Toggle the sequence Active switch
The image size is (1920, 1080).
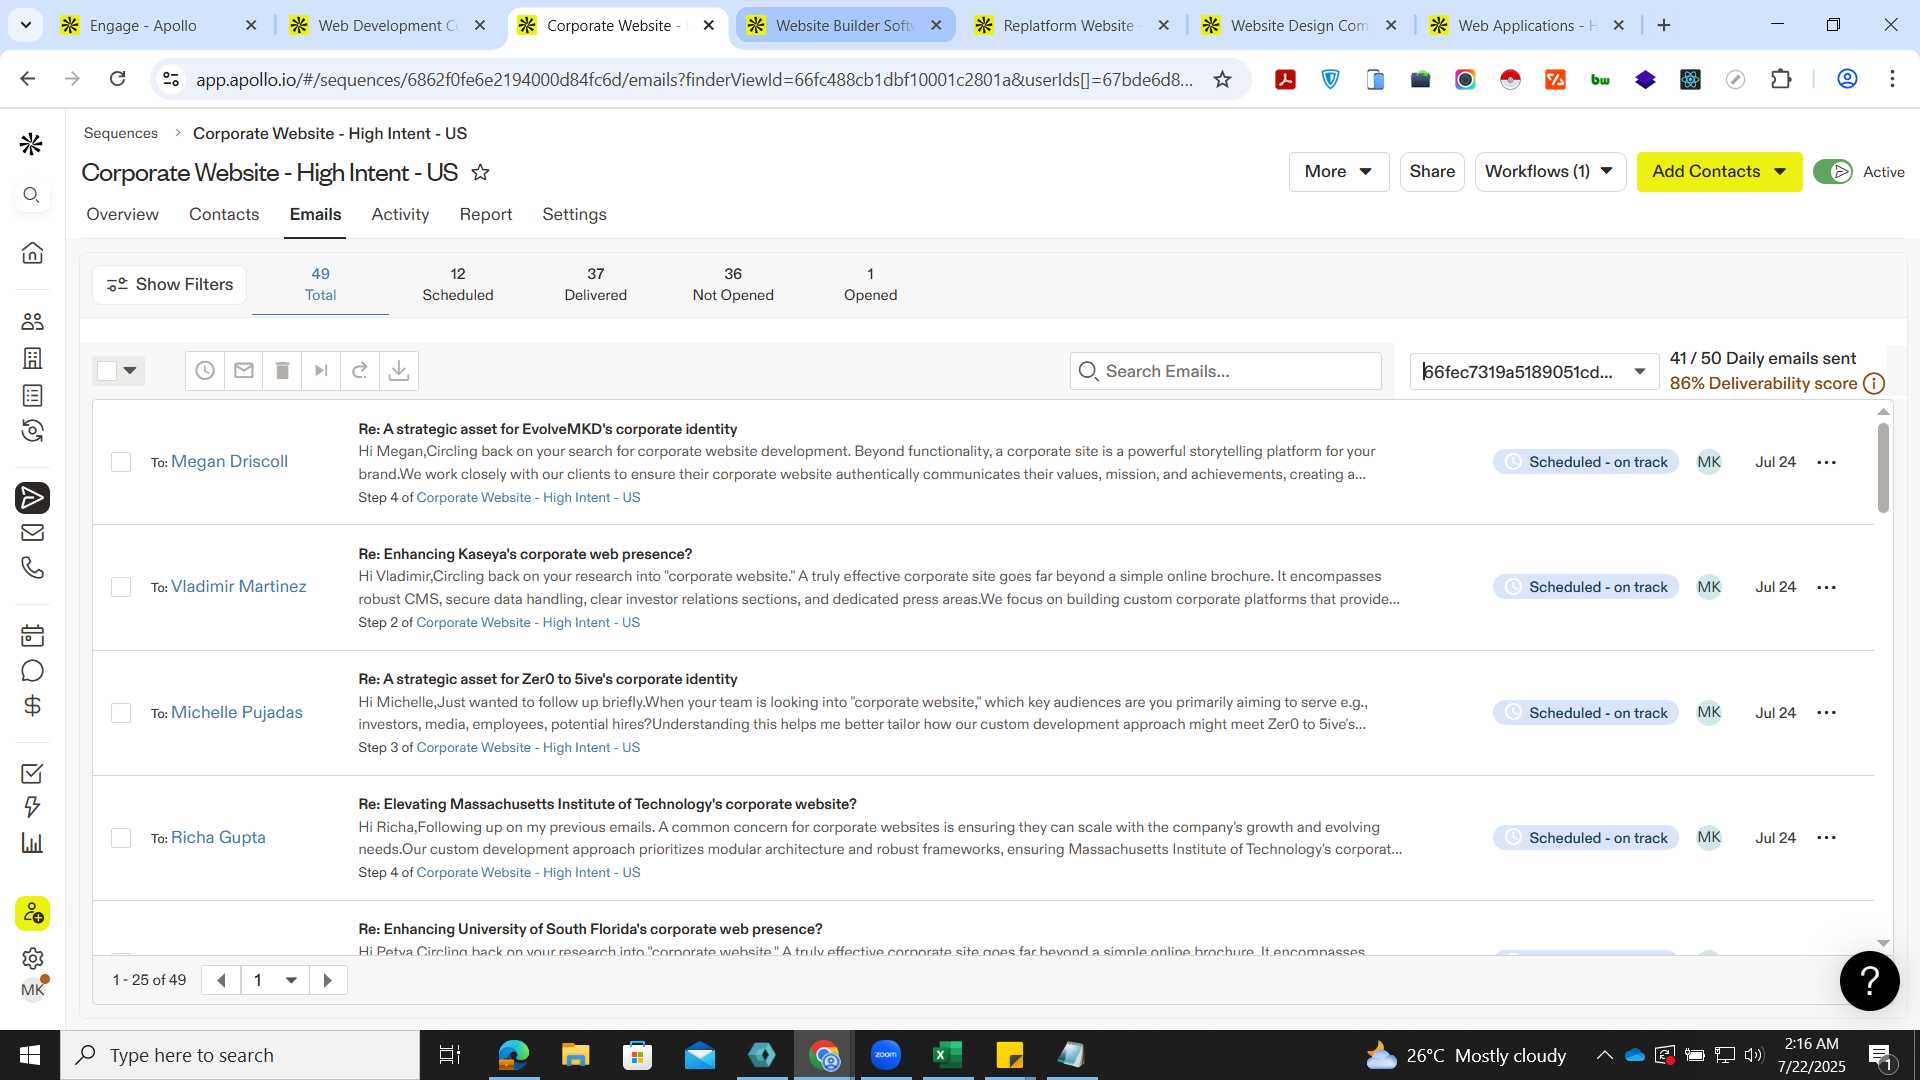(1833, 172)
